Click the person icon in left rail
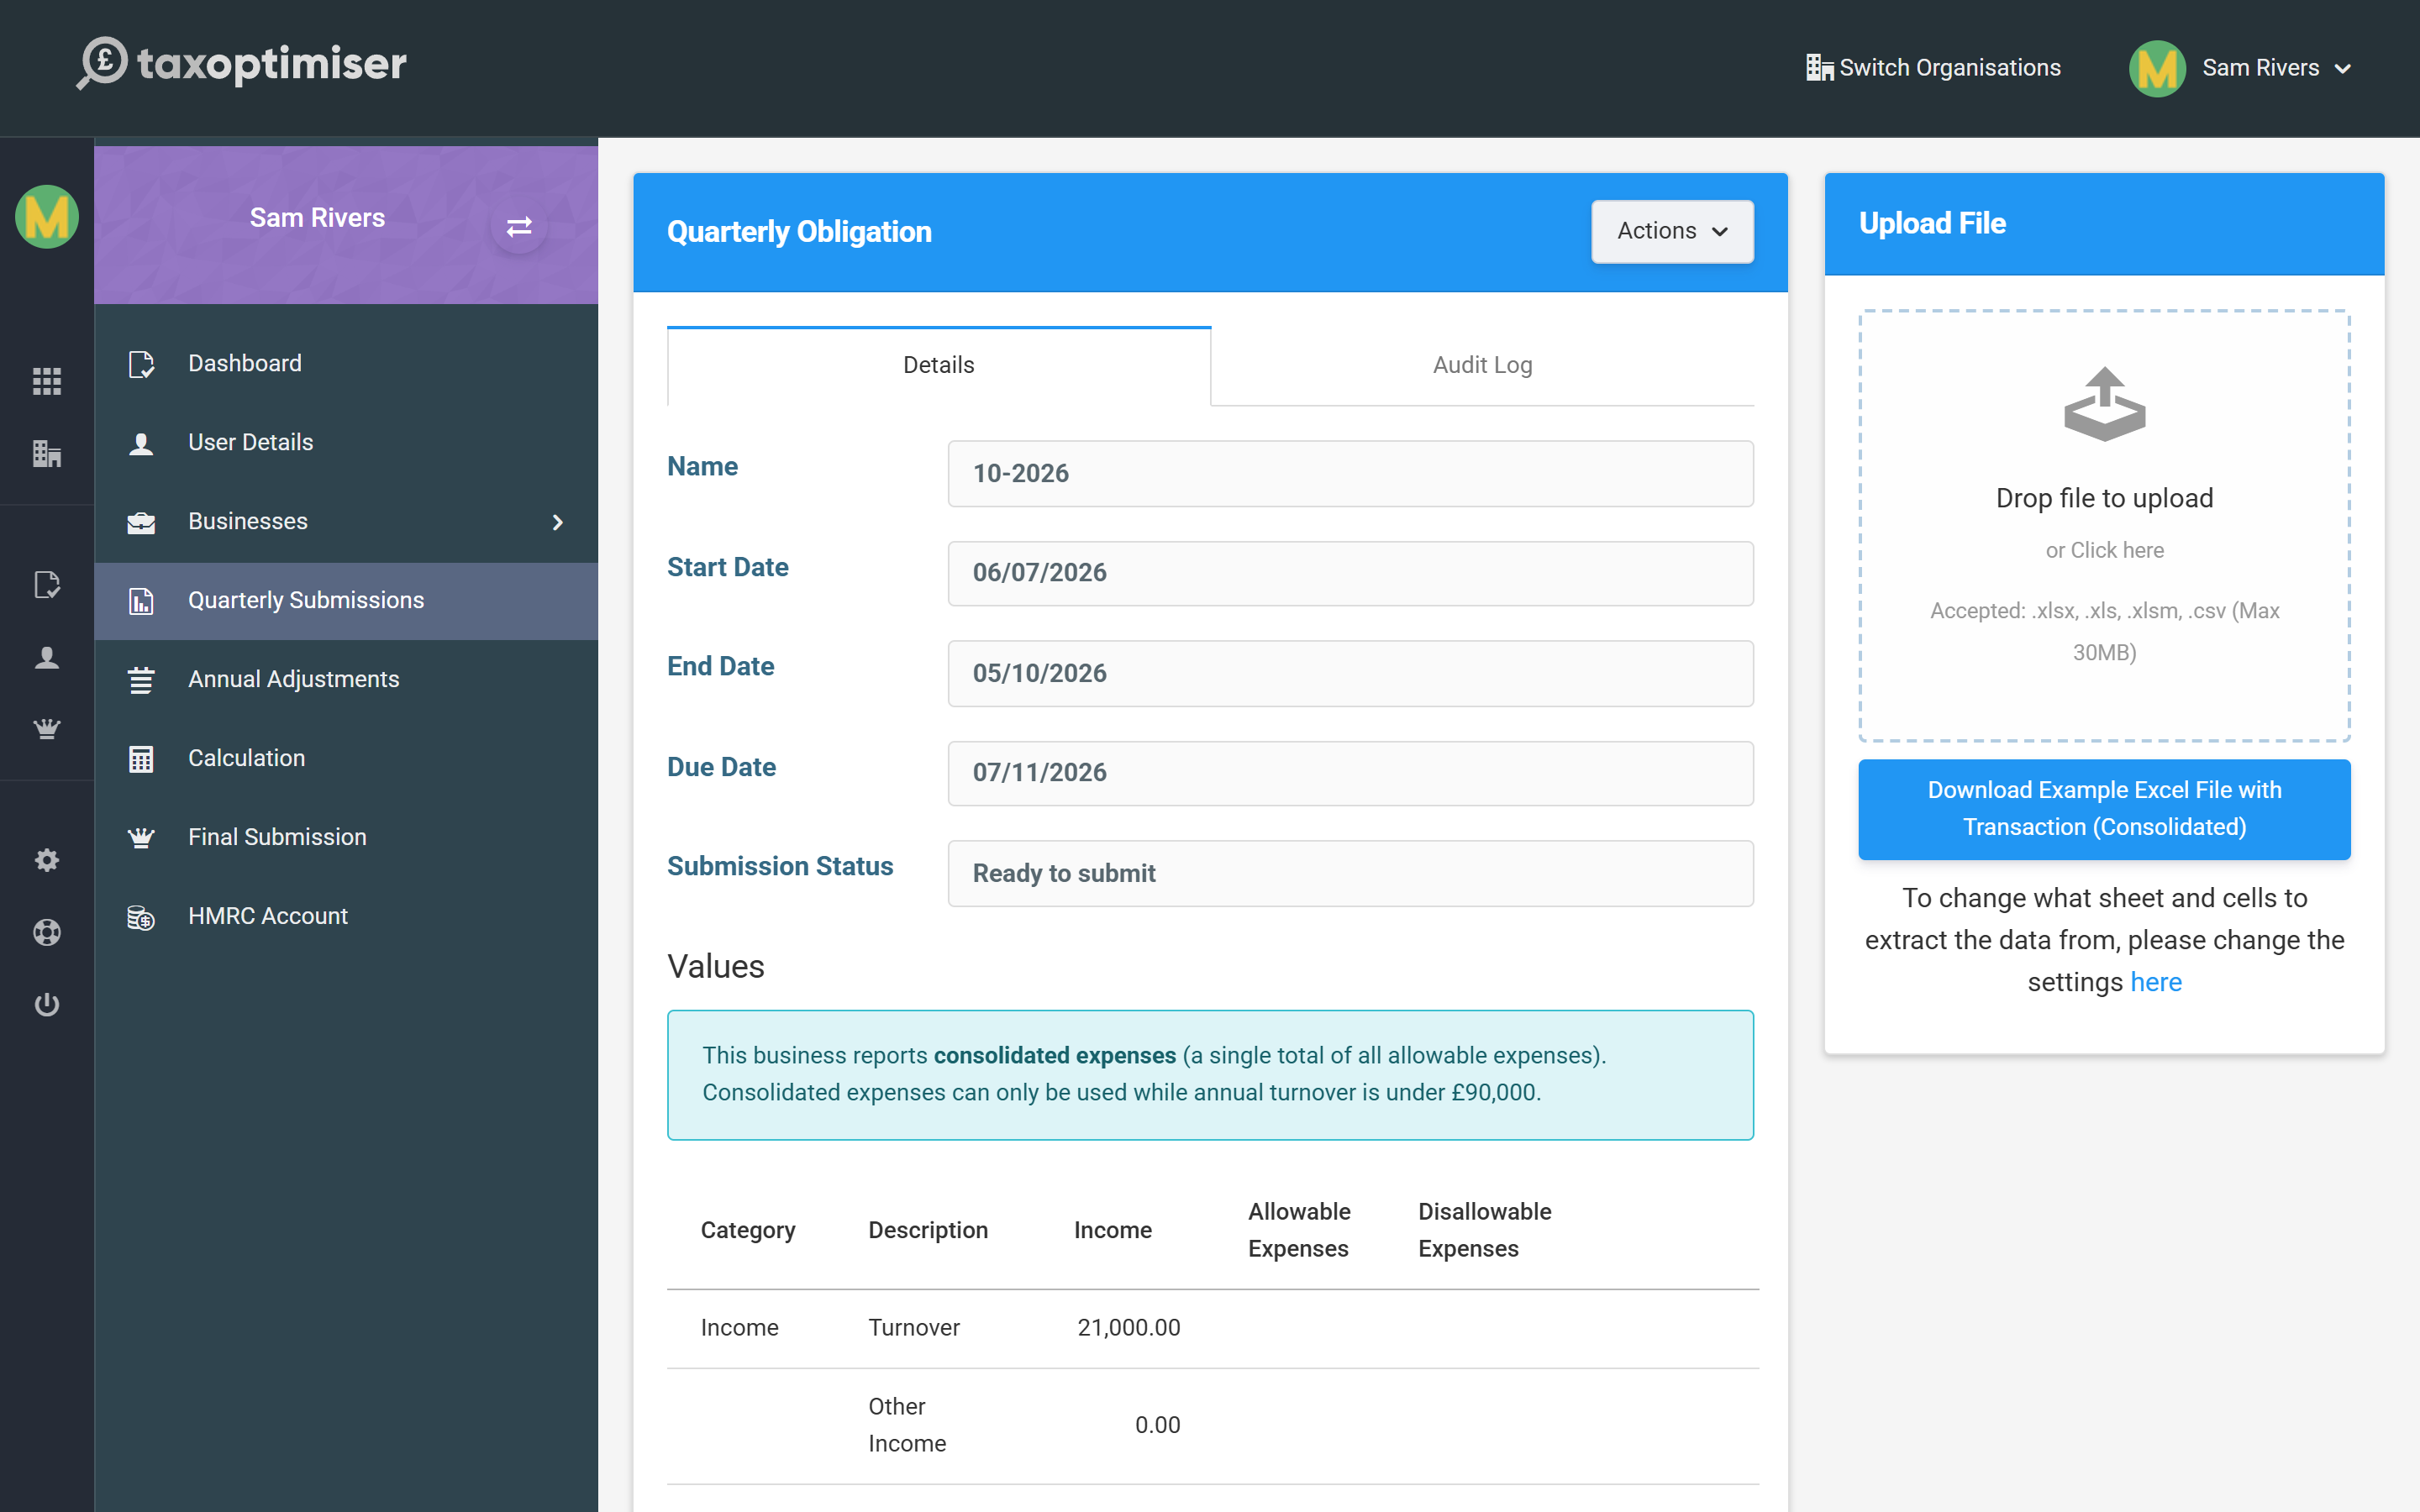The width and height of the screenshot is (2420, 1512). pyautogui.click(x=47, y=657)
